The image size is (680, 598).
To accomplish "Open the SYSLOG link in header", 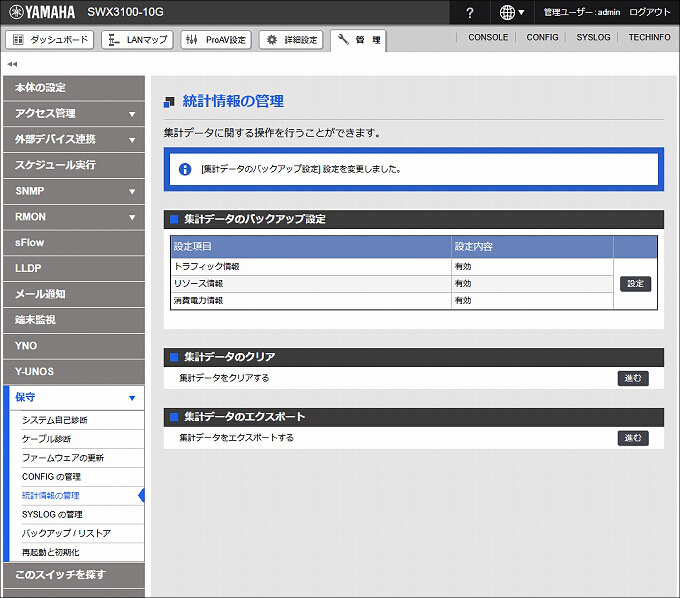I will pyautogui.click(x=594, y=37).
